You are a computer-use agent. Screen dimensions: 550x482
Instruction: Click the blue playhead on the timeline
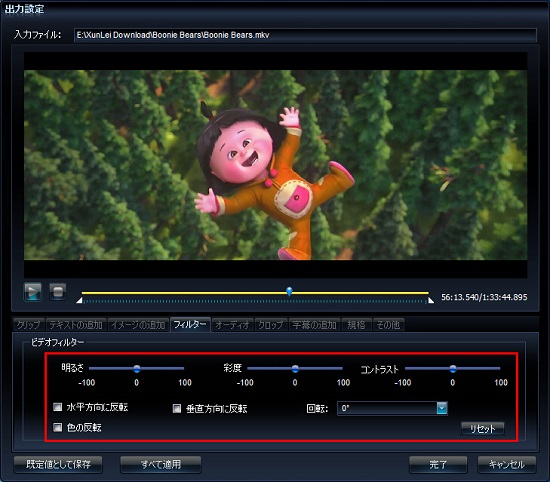[x=289, y=291]
